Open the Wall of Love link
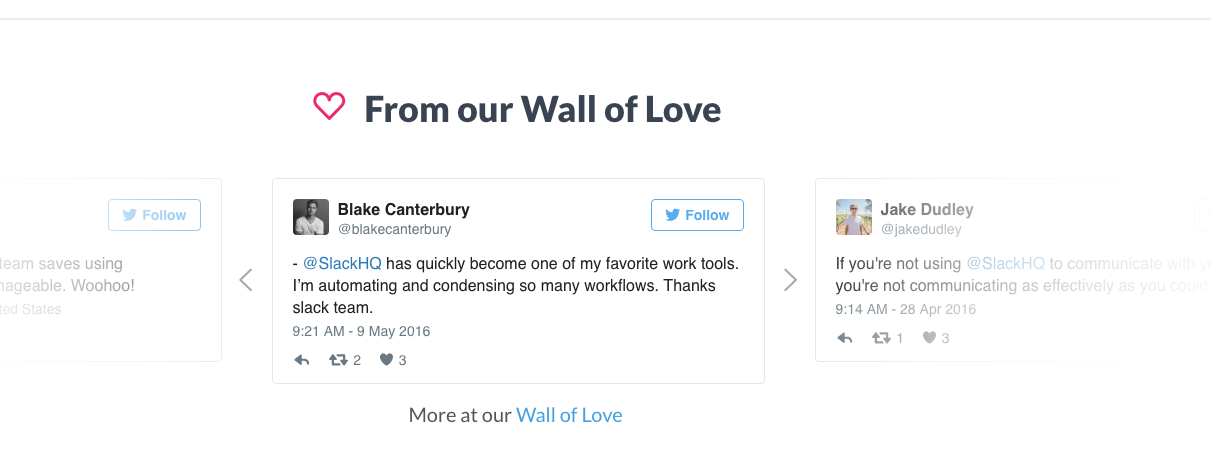 coord(569,415)
